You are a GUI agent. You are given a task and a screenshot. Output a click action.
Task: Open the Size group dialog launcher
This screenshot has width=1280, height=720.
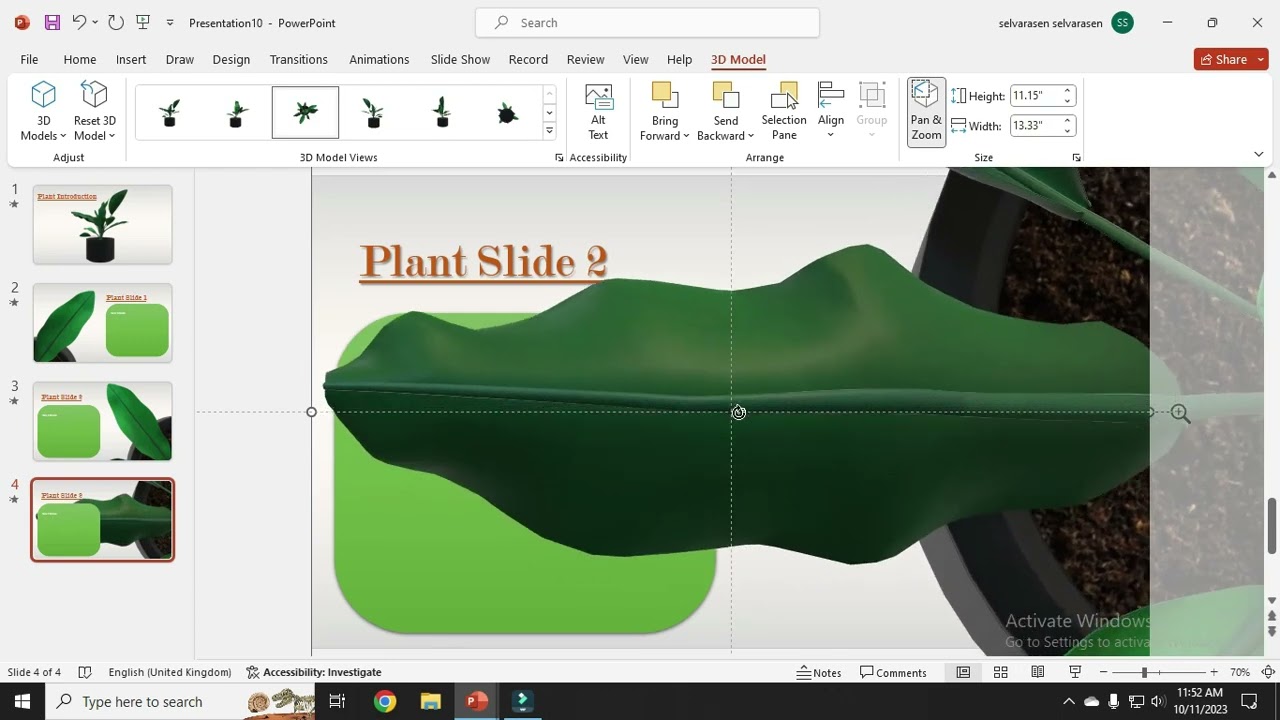(x=1077, y=158)
